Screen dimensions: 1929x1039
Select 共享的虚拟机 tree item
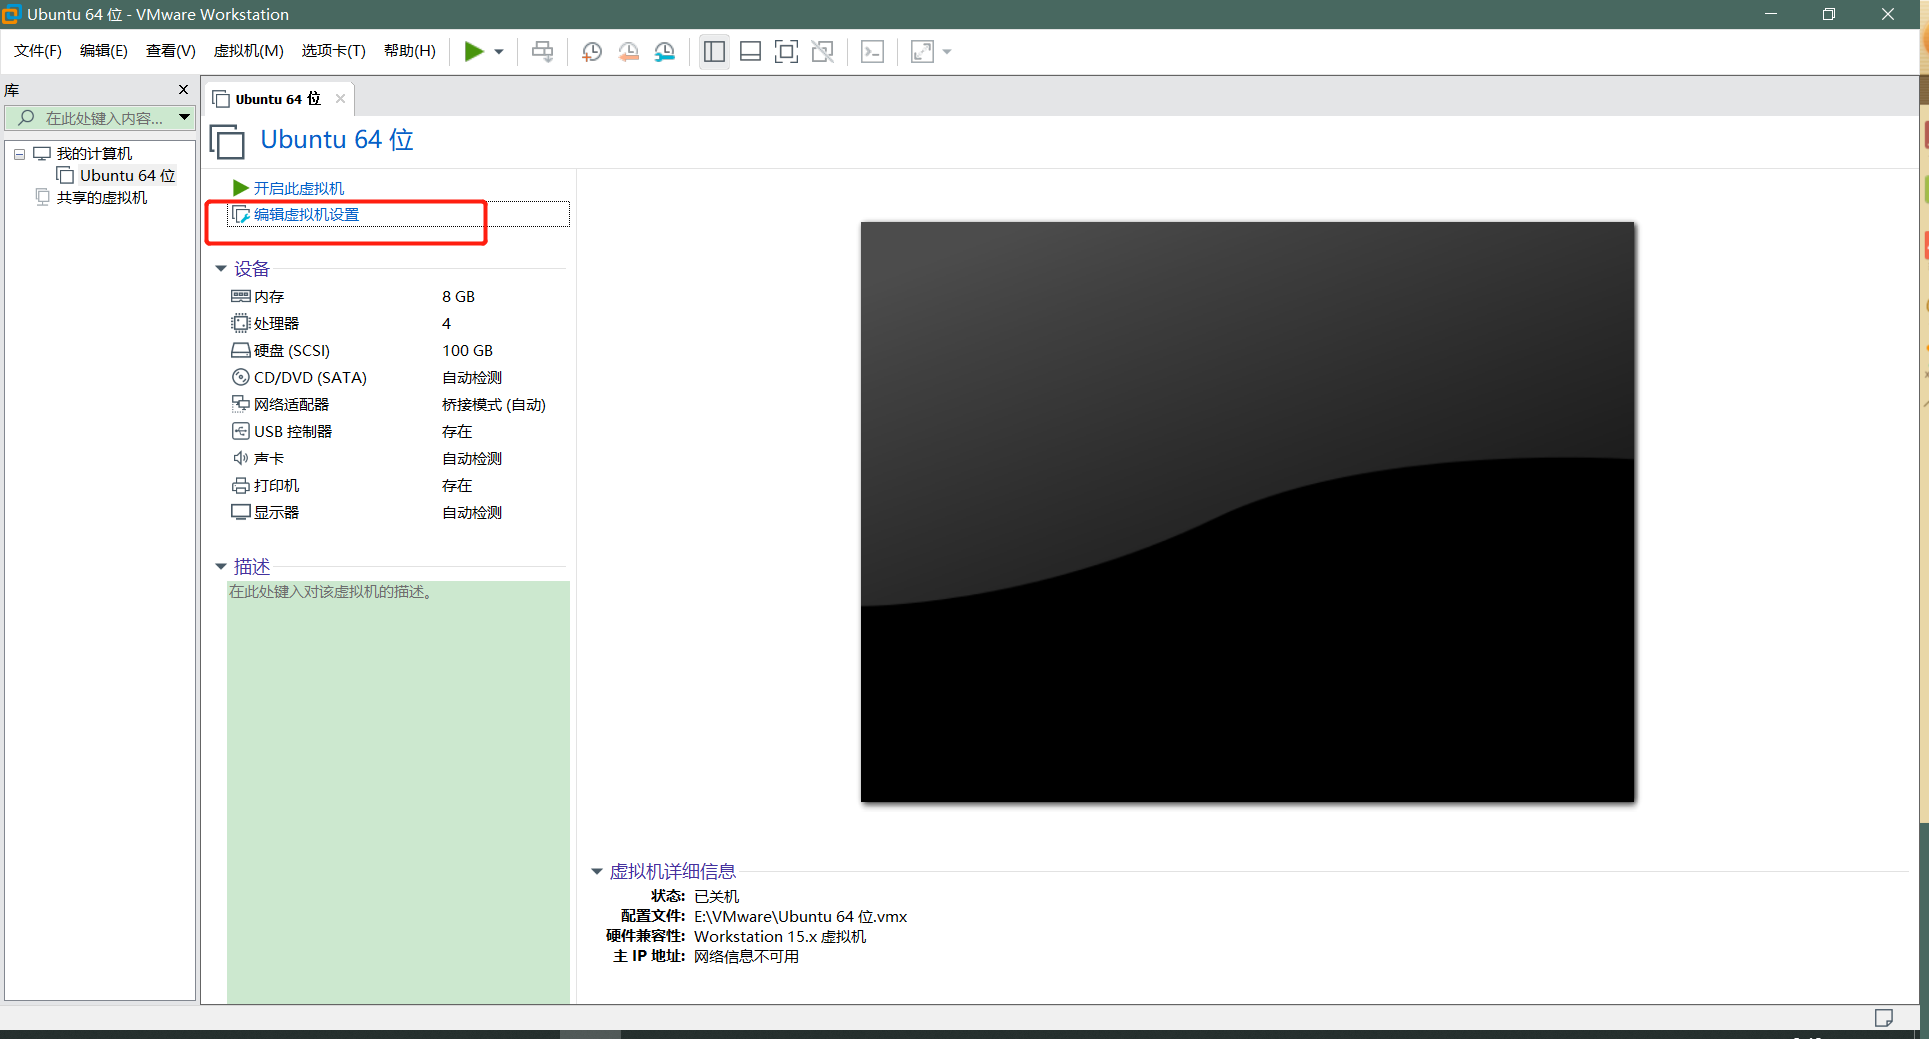click(101, 198)
